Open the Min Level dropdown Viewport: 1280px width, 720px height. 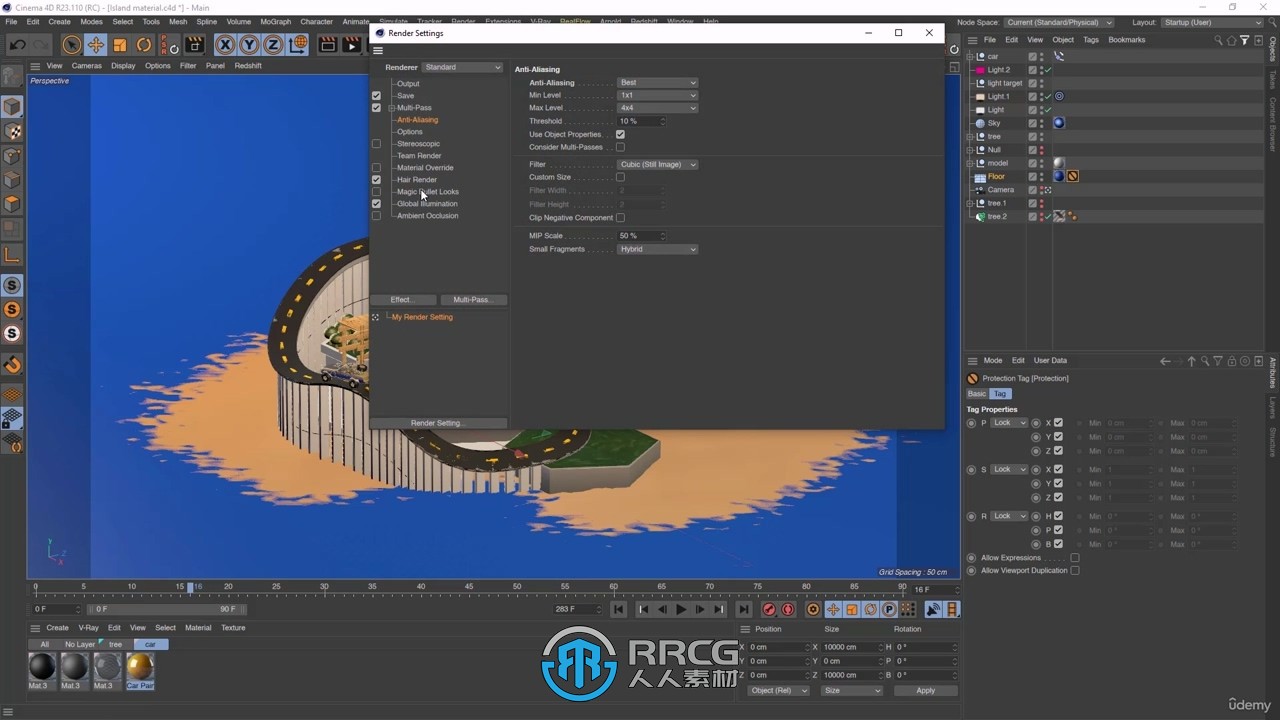pyautogui.click(x=657, y=95)
